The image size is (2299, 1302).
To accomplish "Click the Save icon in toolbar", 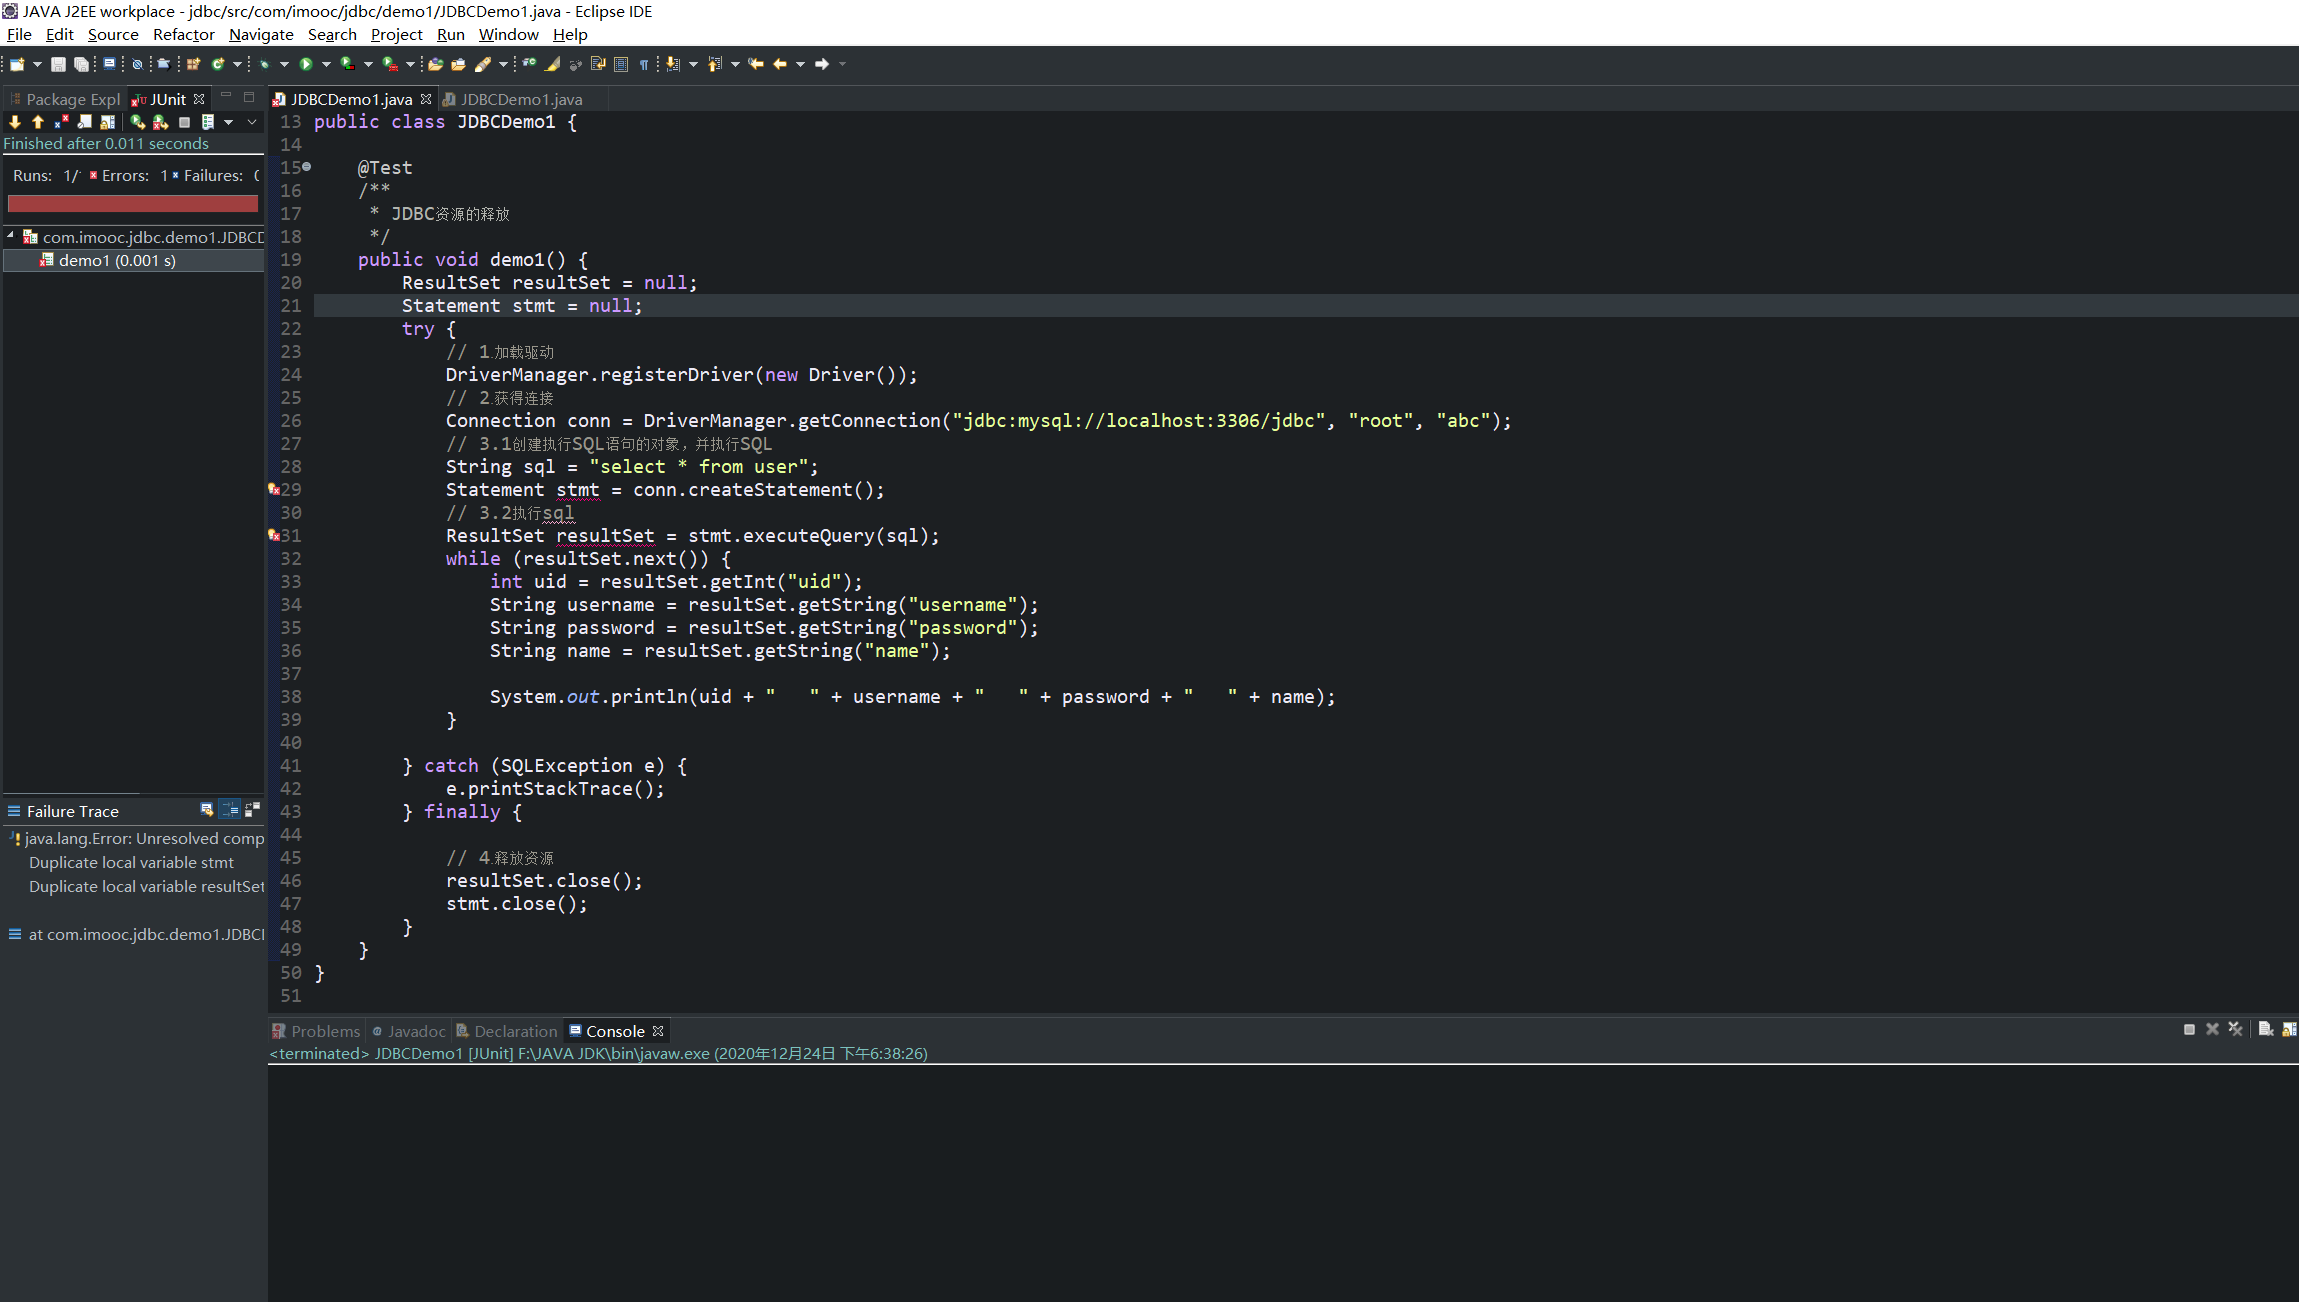I will point(58,64).
